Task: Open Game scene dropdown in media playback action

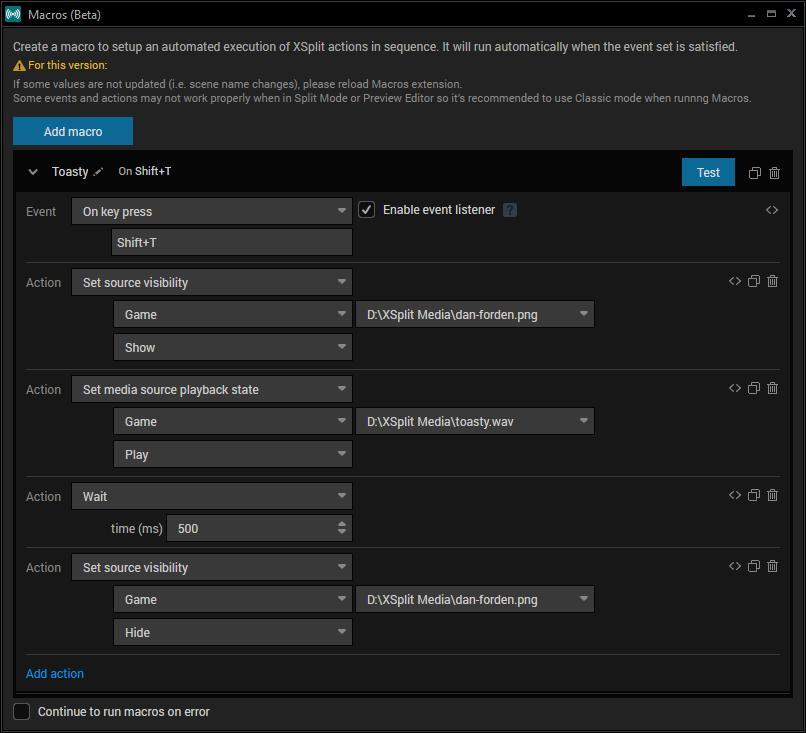Action: (x=233, y=421)
